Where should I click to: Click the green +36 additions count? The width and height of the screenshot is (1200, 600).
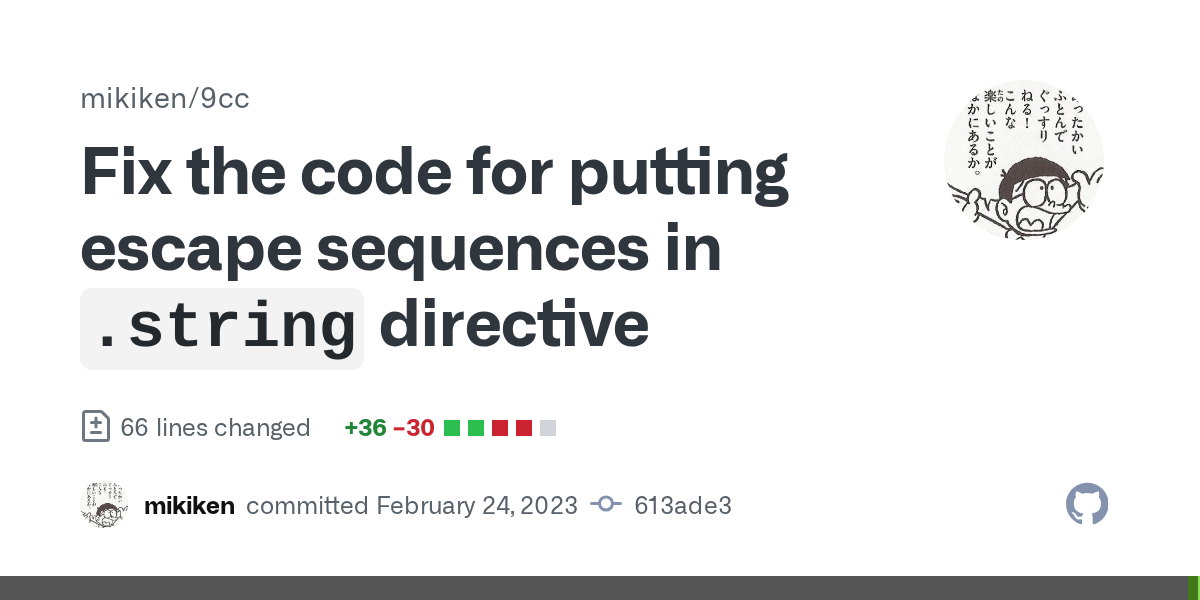pos(365,428)
